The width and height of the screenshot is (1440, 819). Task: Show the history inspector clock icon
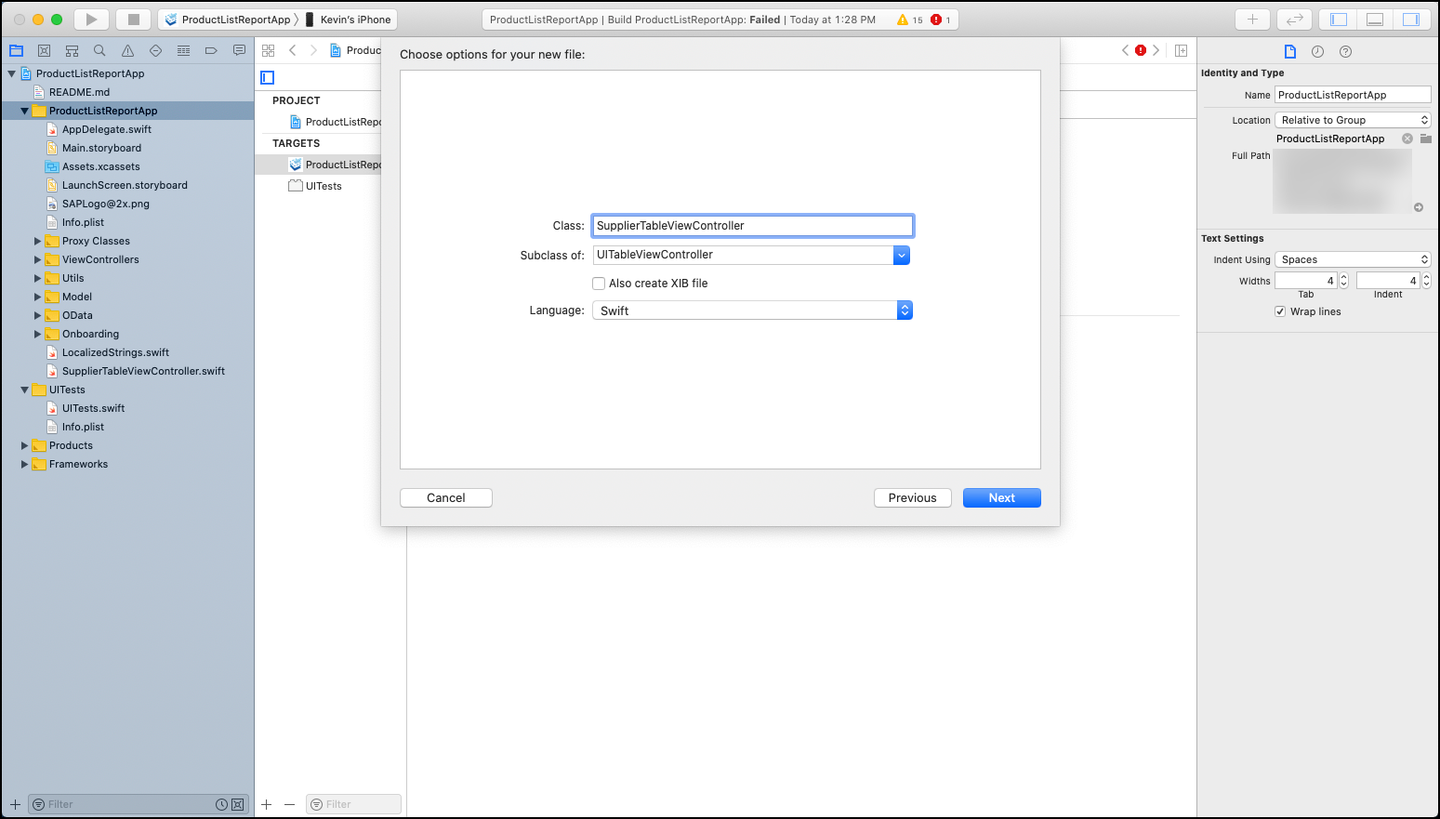1318,51
